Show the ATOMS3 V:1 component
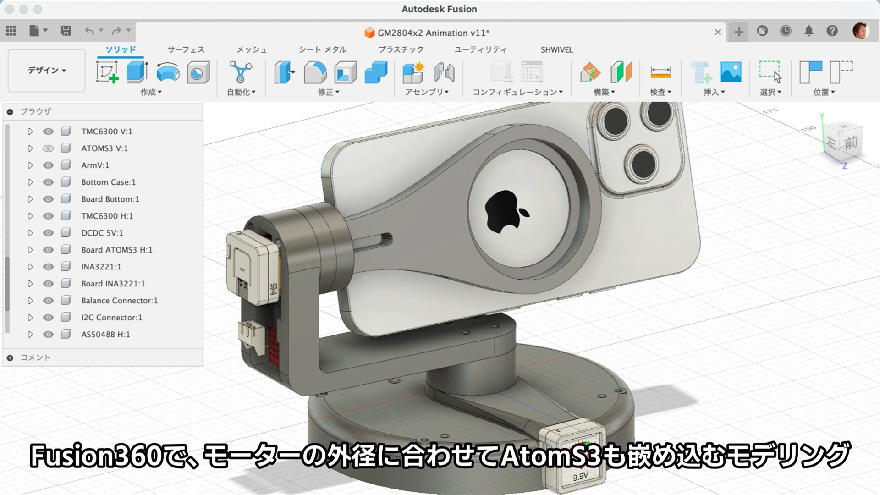The height and width of the screenshot is (495, 880). click(48, 148)
